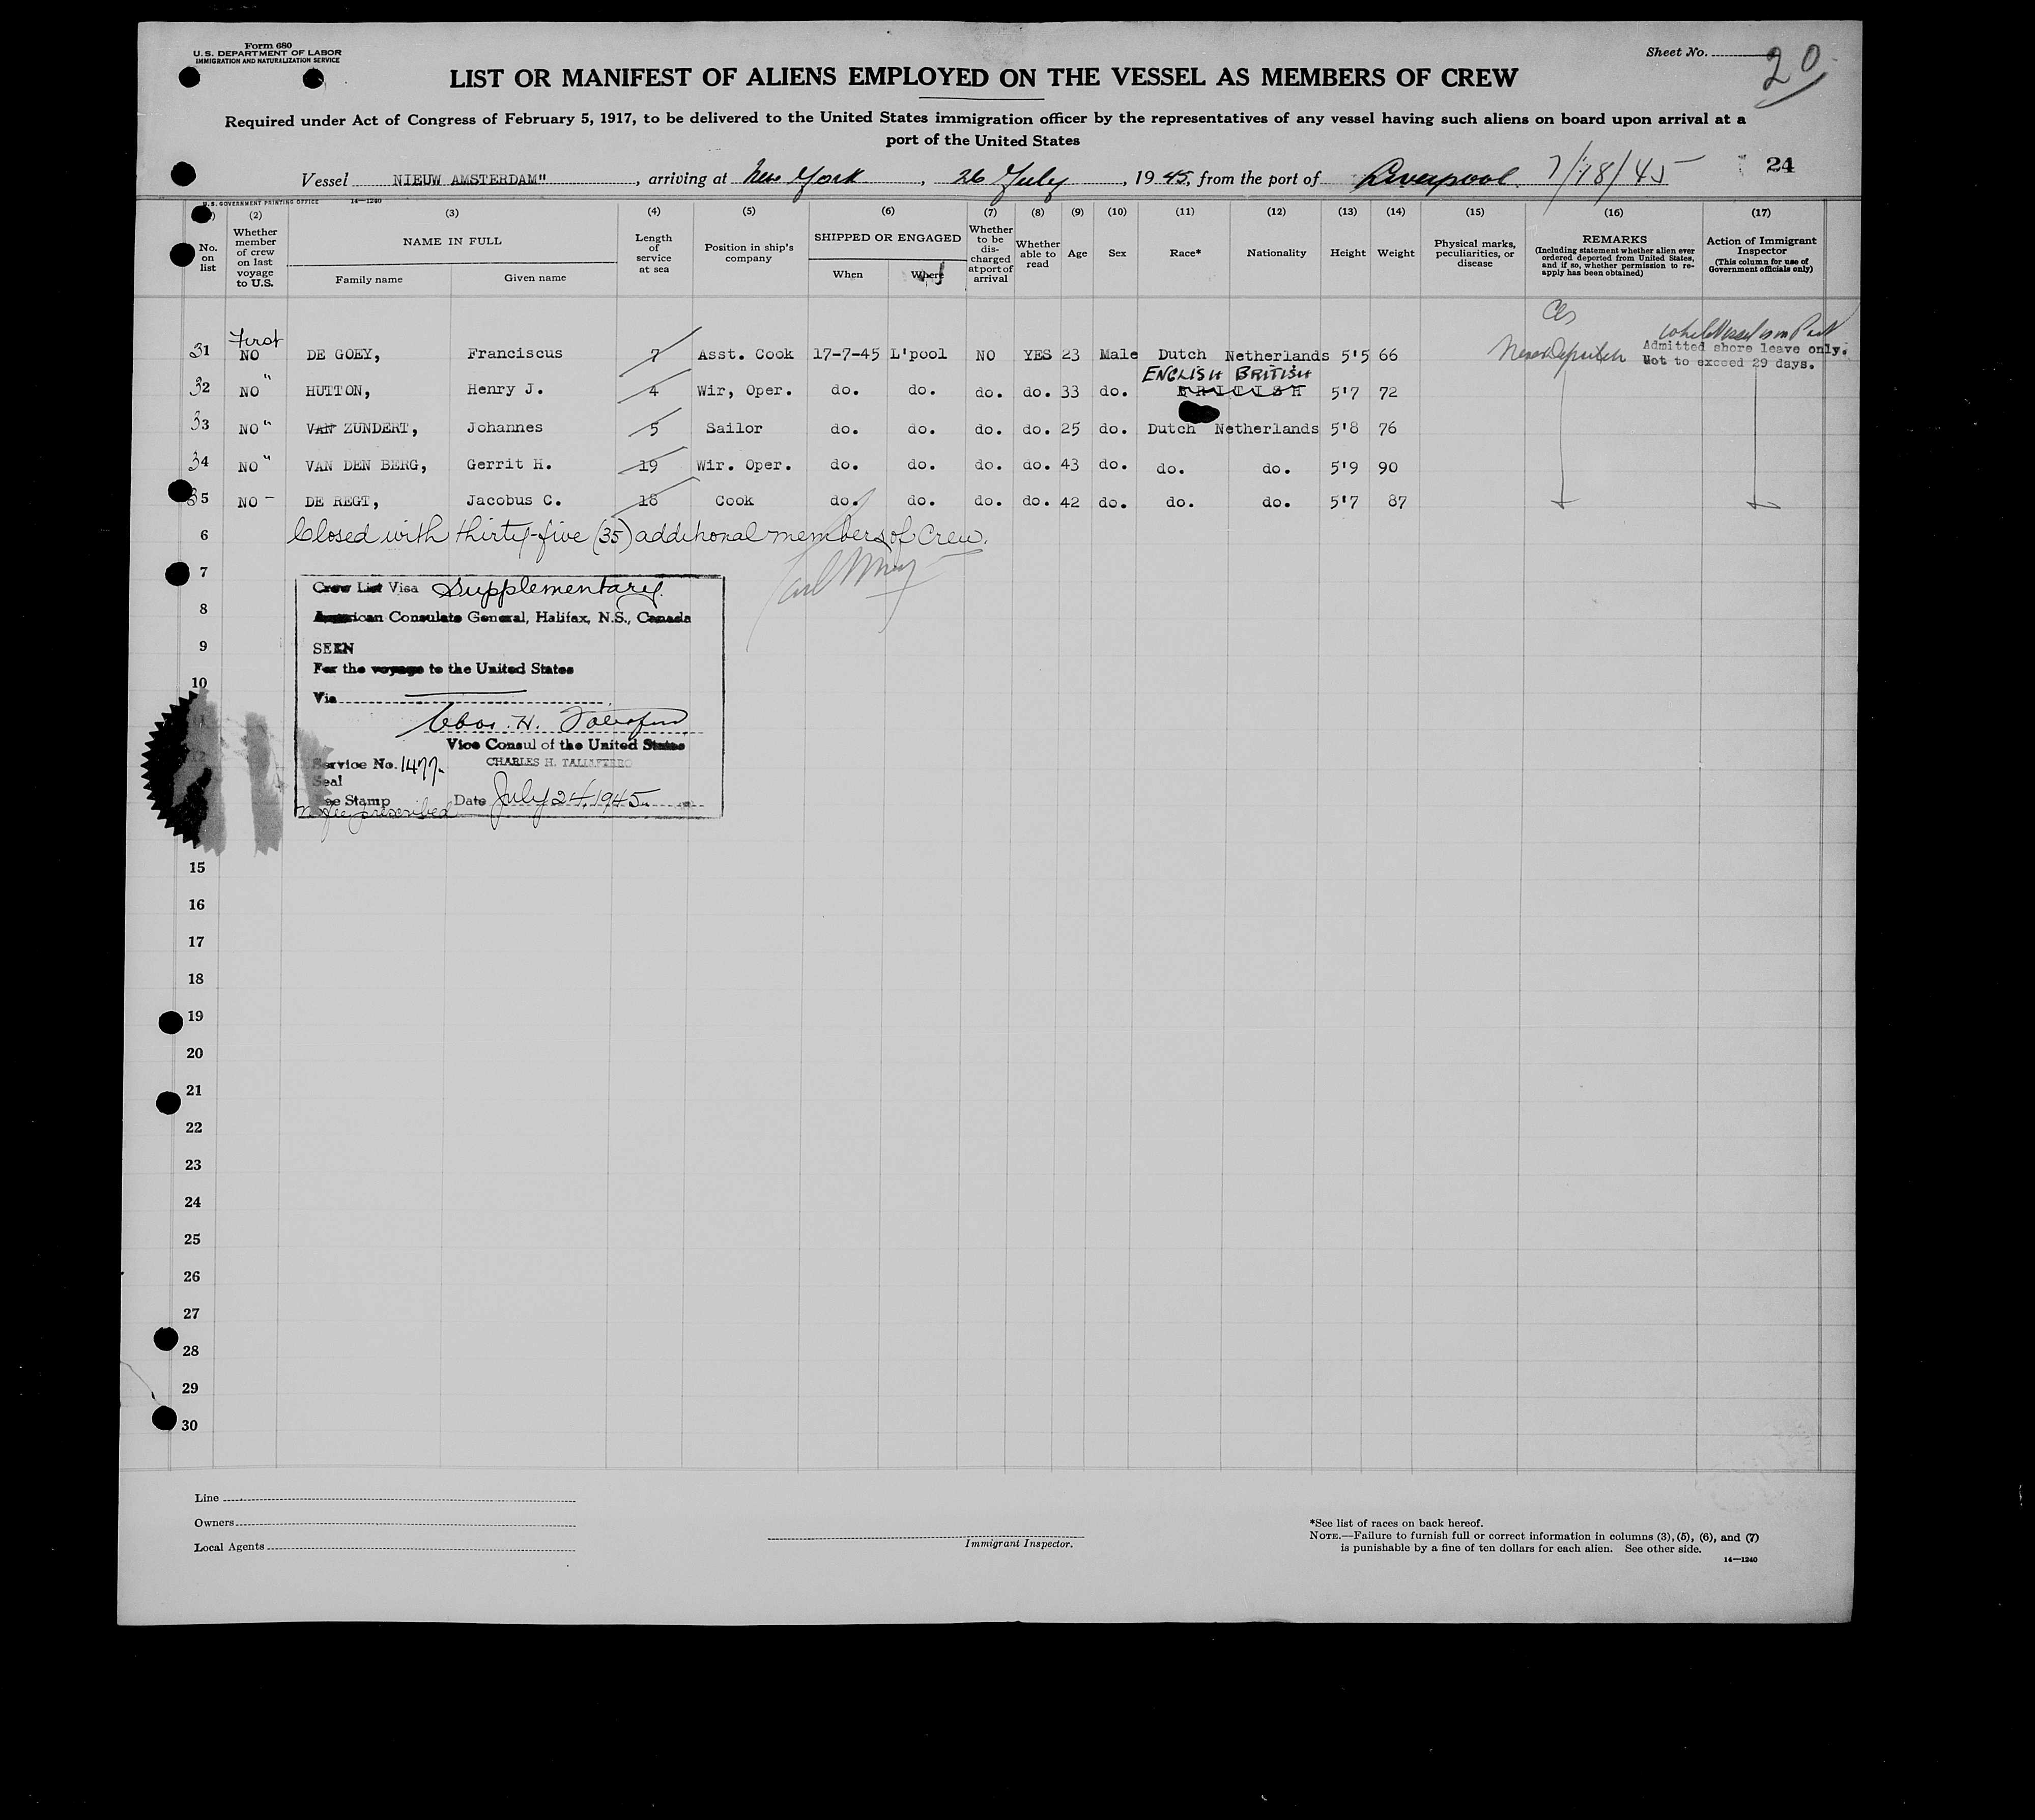Viewport: 2035px width, 1820px height.
Task: Click the shipped place "L'pool"
Action: pos(918,354)
